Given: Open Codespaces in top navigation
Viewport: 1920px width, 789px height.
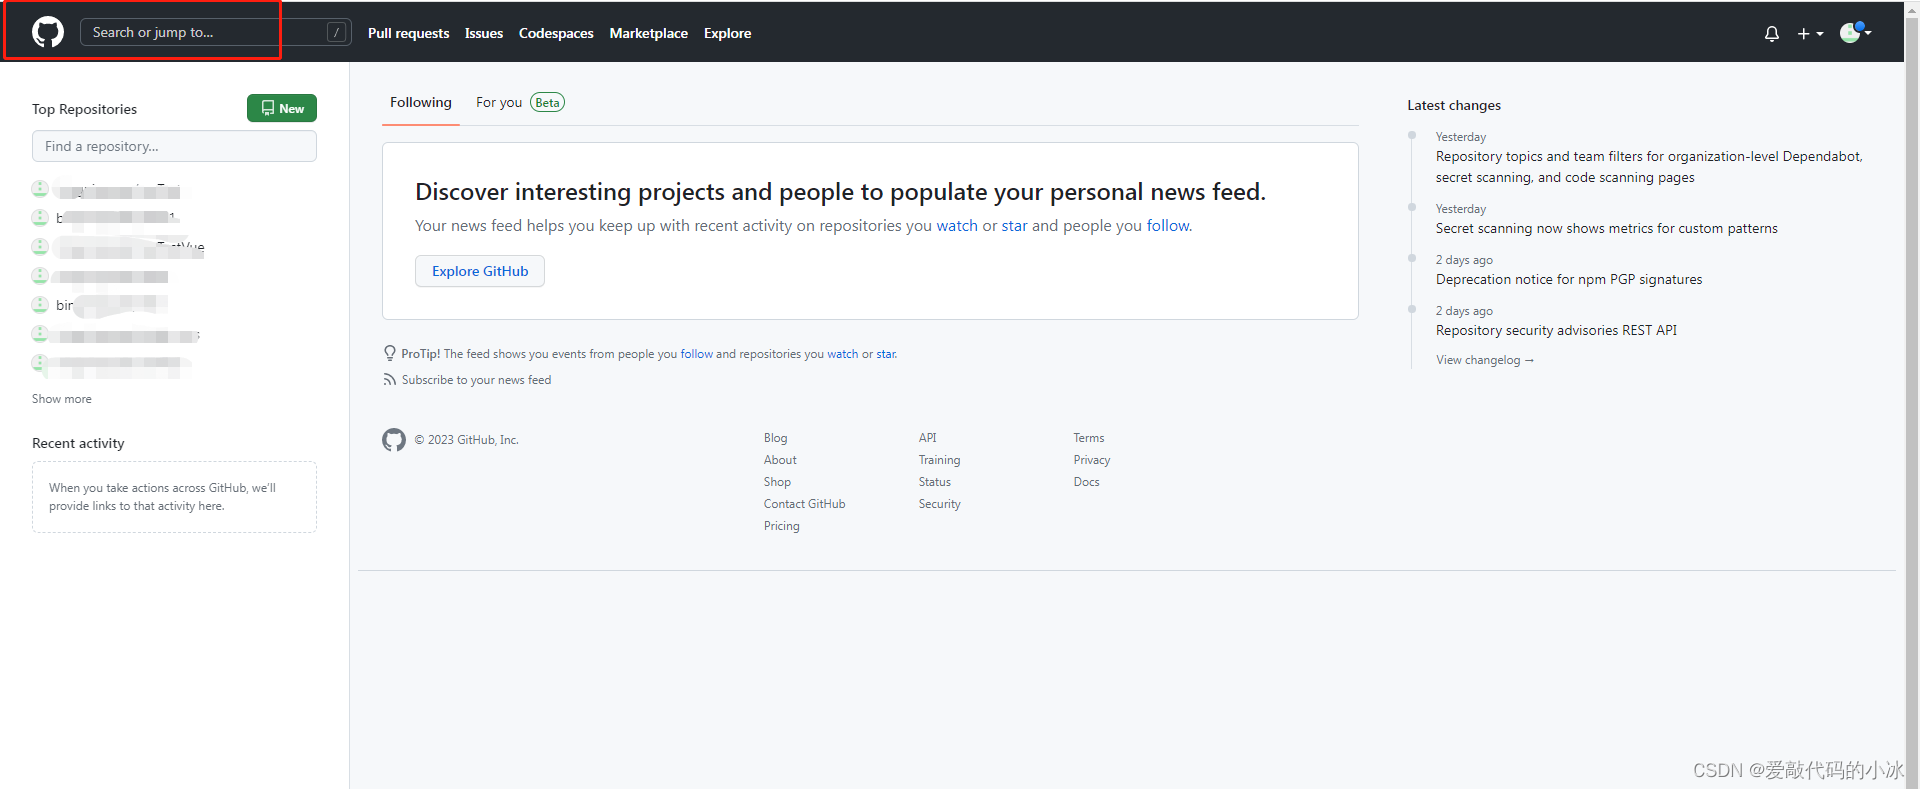Looking at the screenshot, I should pyautogui.click(x=556, y=33).
